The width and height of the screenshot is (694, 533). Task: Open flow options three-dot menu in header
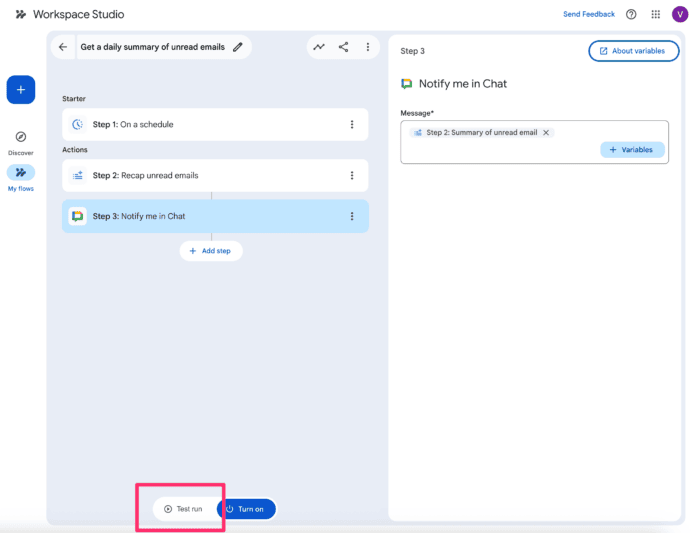(368, 47)
